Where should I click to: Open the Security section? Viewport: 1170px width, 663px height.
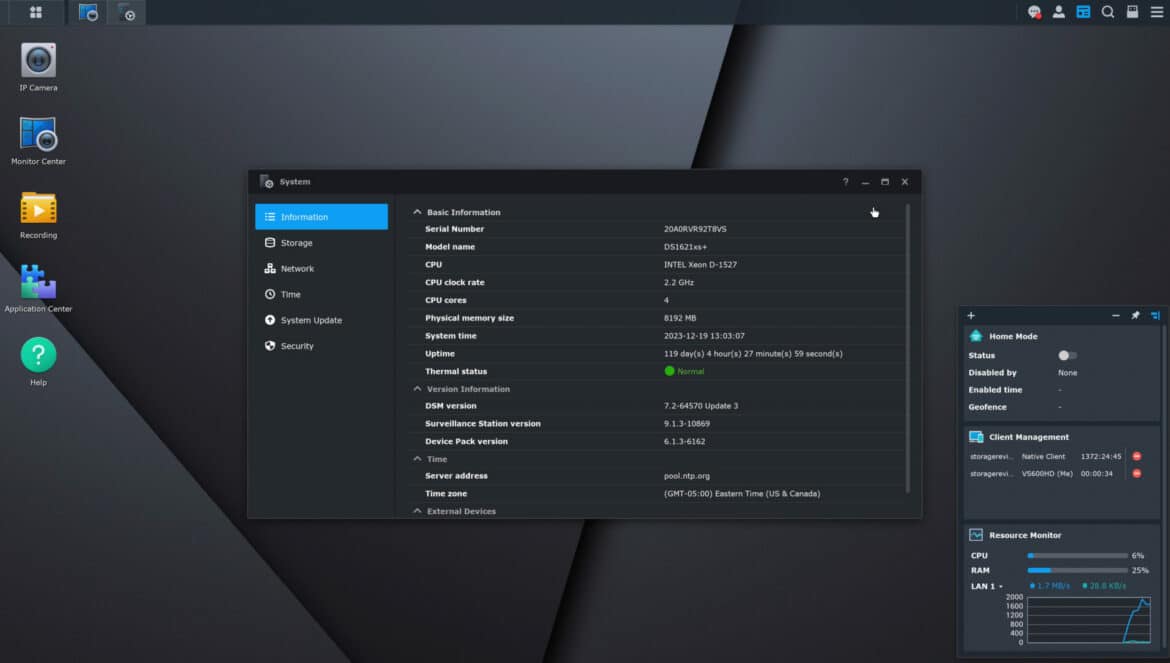(x=322, y=346)
